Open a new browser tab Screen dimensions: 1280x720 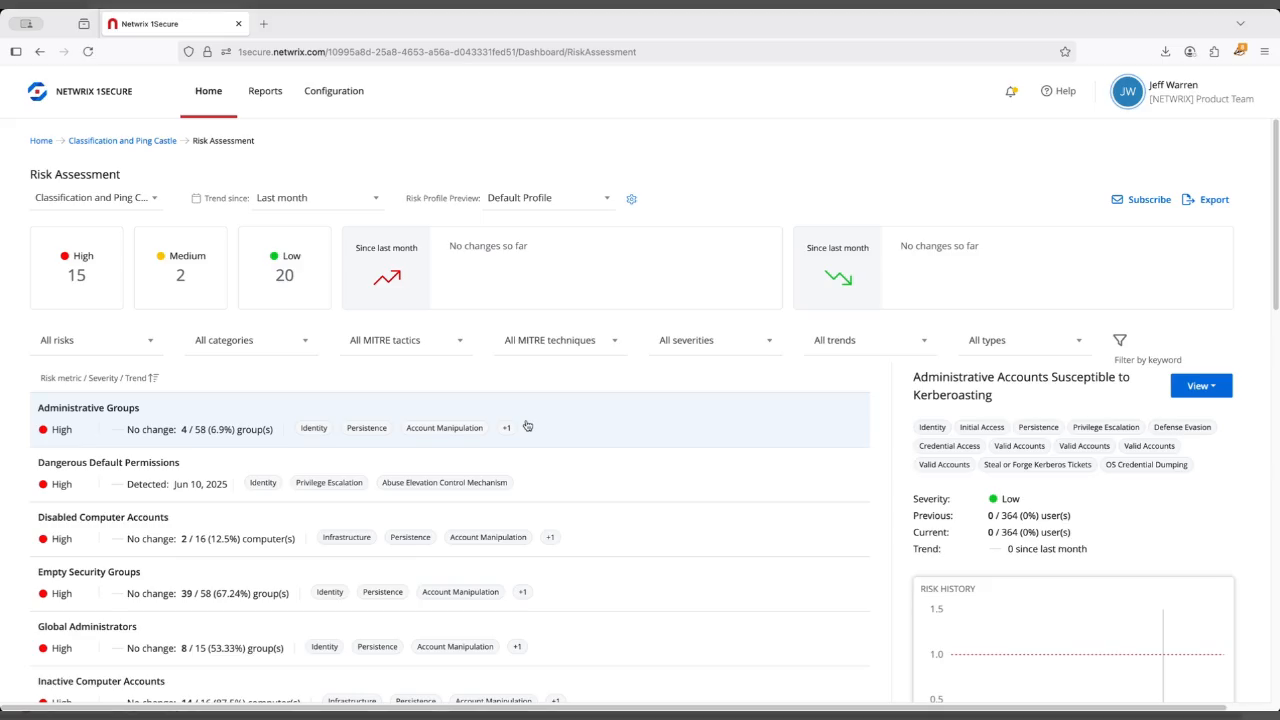point(264,23)
